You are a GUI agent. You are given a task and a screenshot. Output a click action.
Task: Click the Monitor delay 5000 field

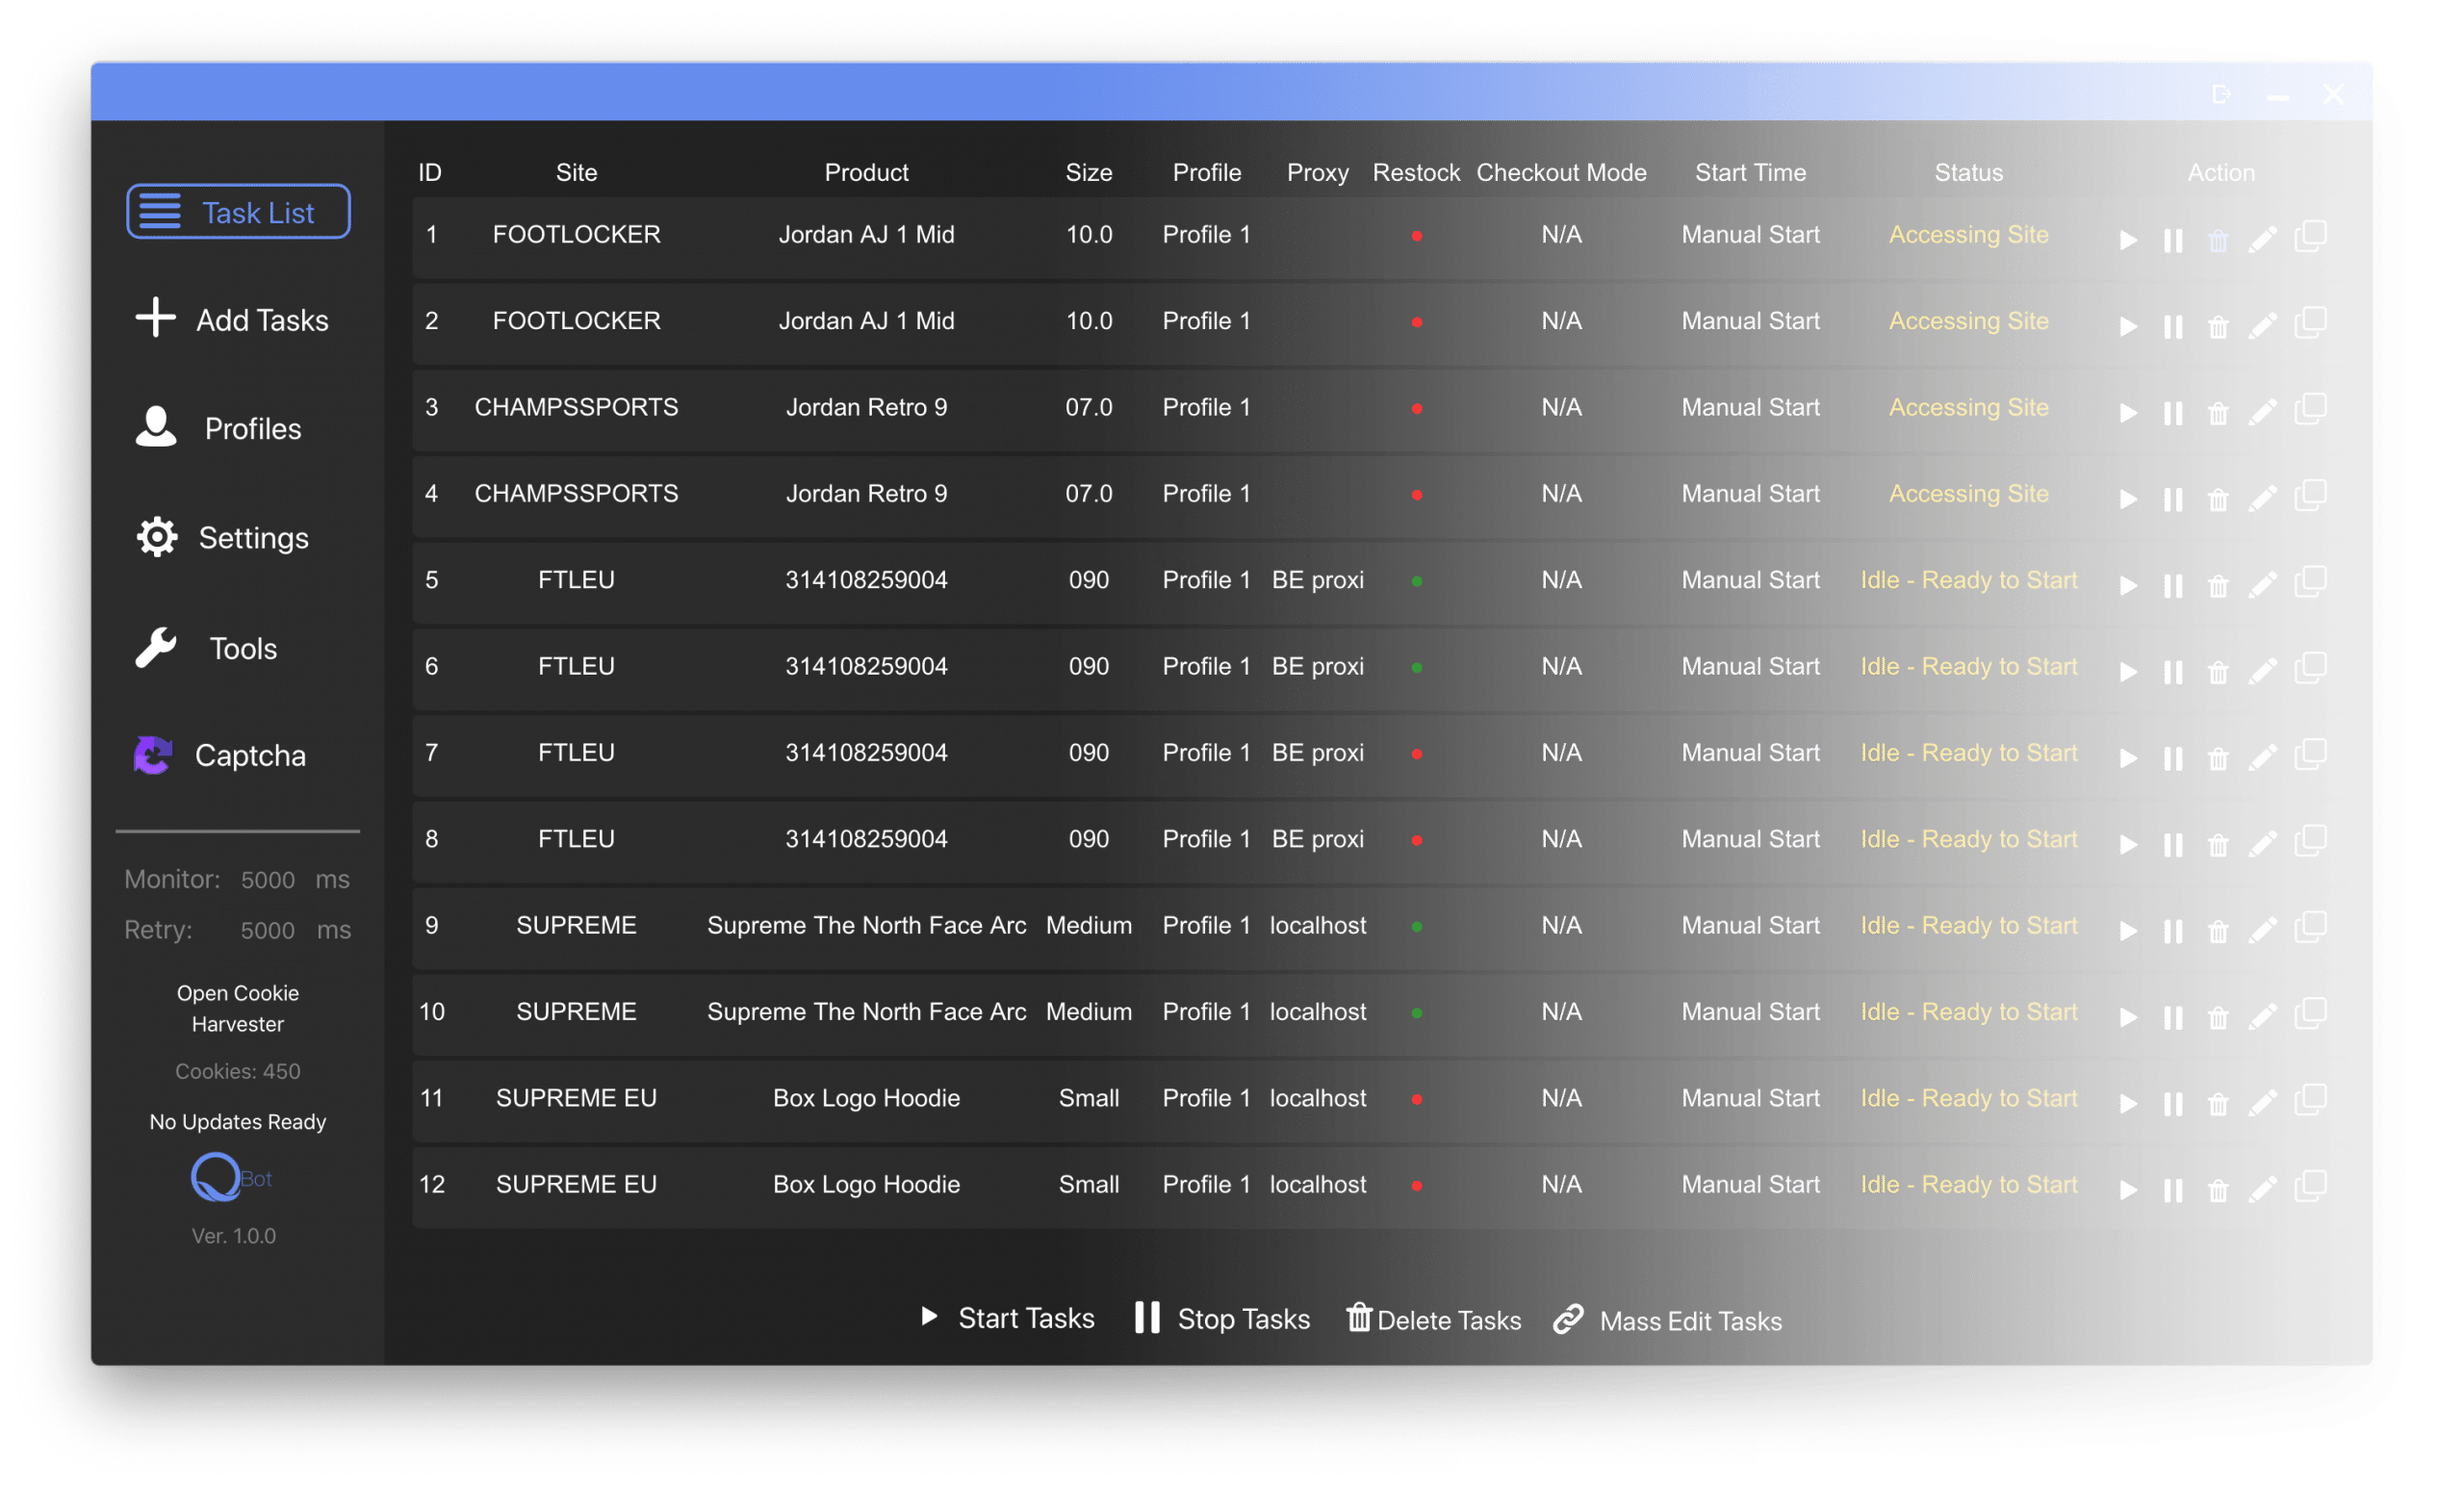[x=268, y=880]
